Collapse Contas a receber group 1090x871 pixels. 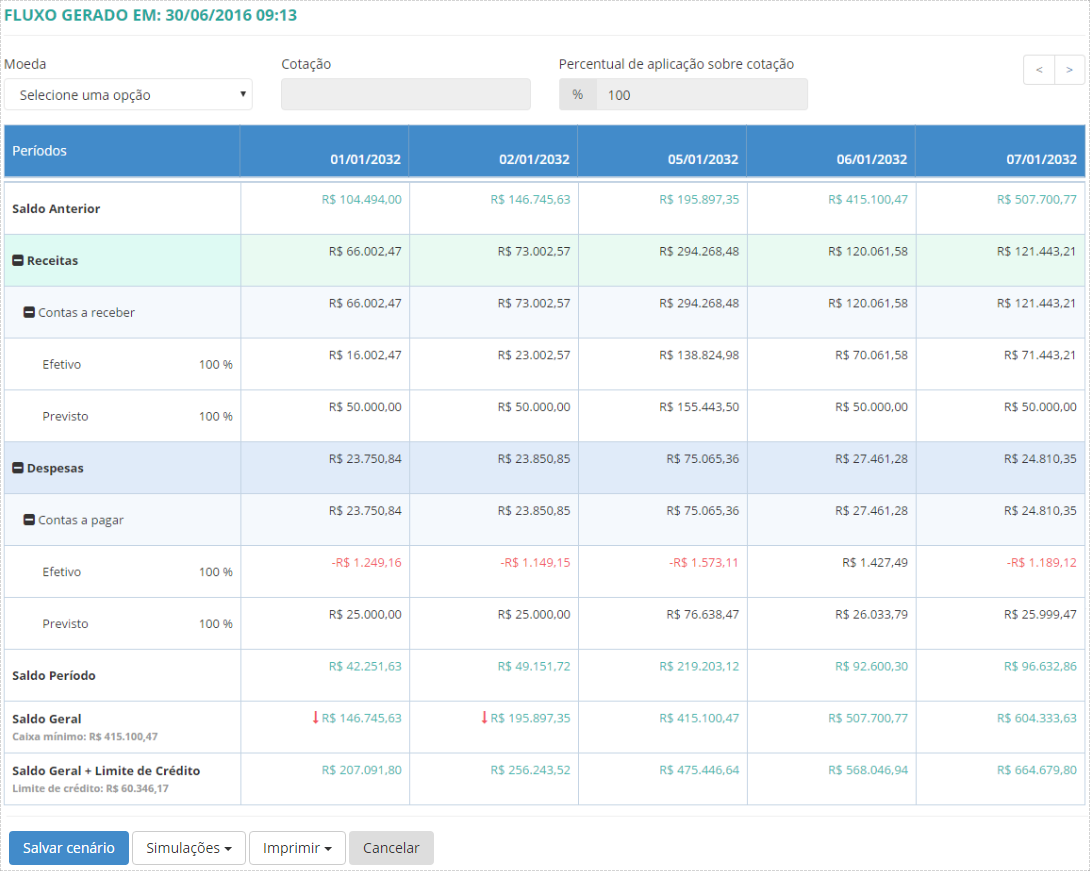pos(29,312)
